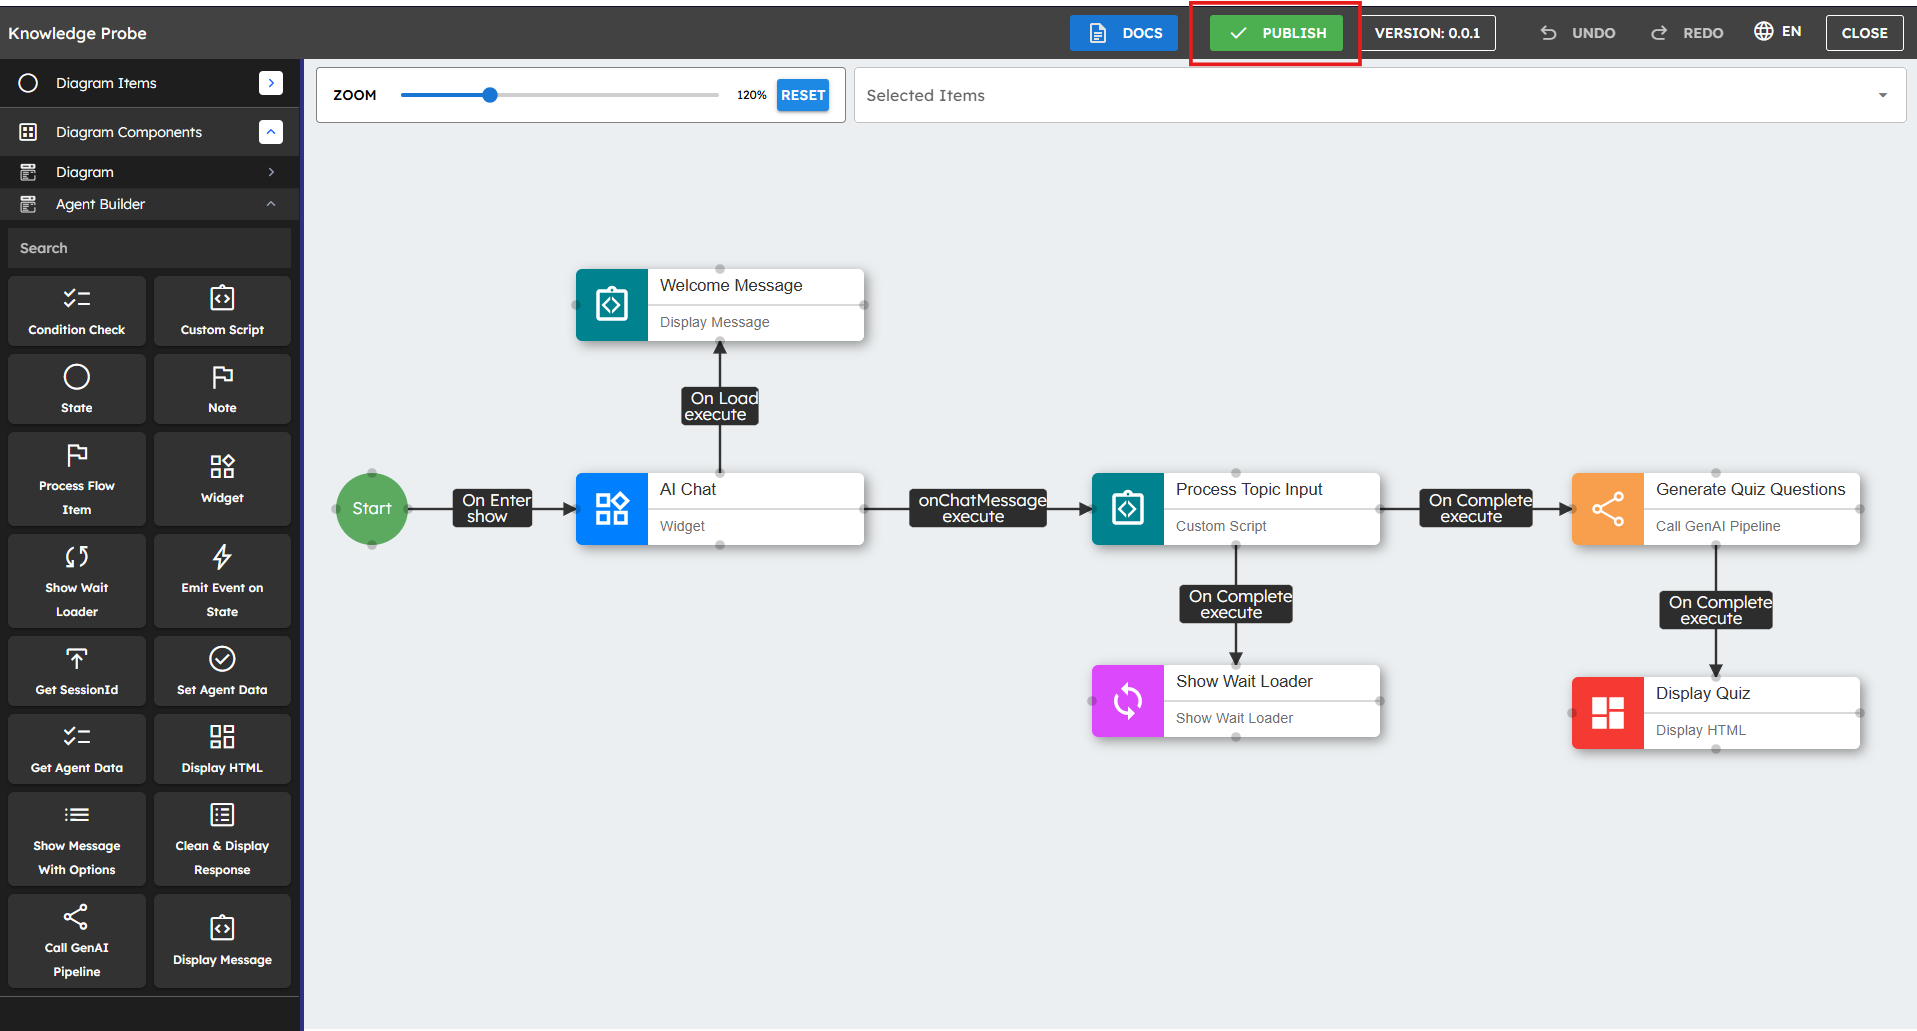1917x1031 pixels.
Task: Choose the Show Wait Loader component
Action: point(77,581)
